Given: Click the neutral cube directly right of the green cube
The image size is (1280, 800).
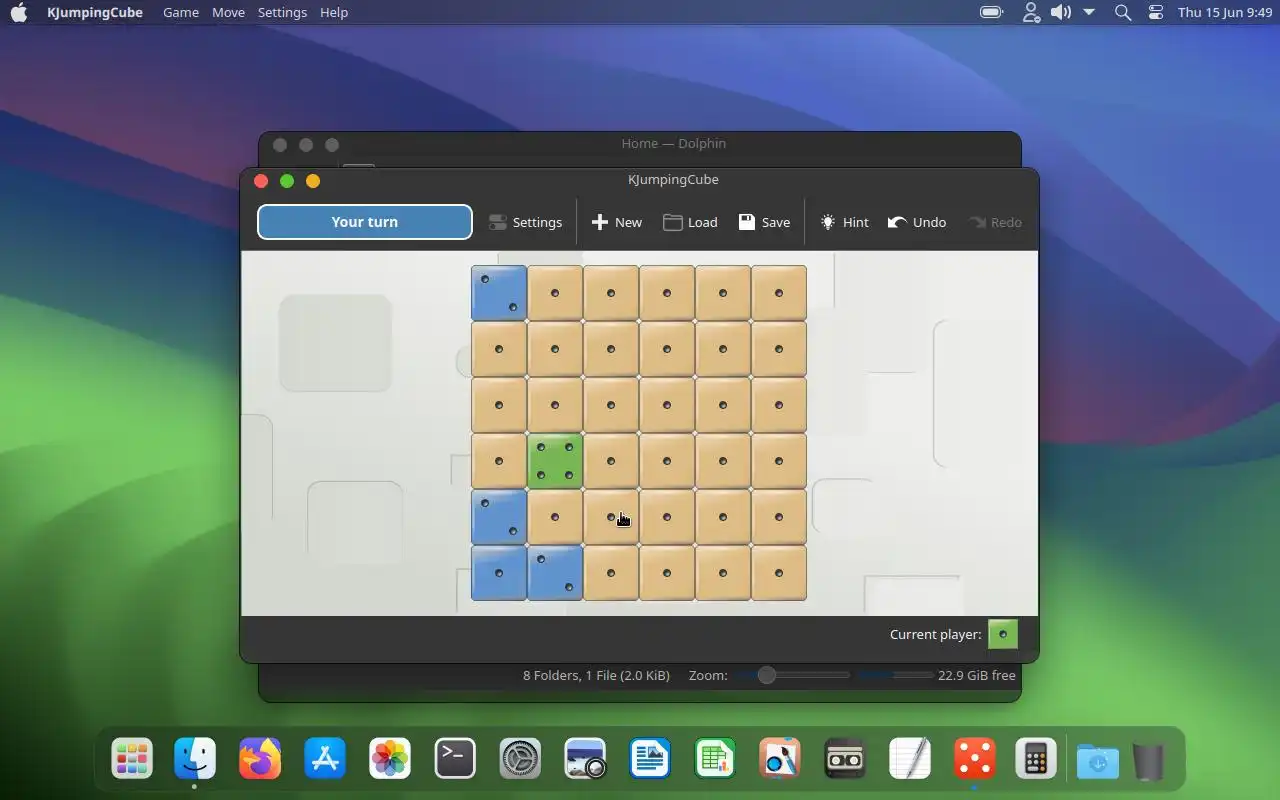Looking at the screenshot, I should [x=611, y=461].
